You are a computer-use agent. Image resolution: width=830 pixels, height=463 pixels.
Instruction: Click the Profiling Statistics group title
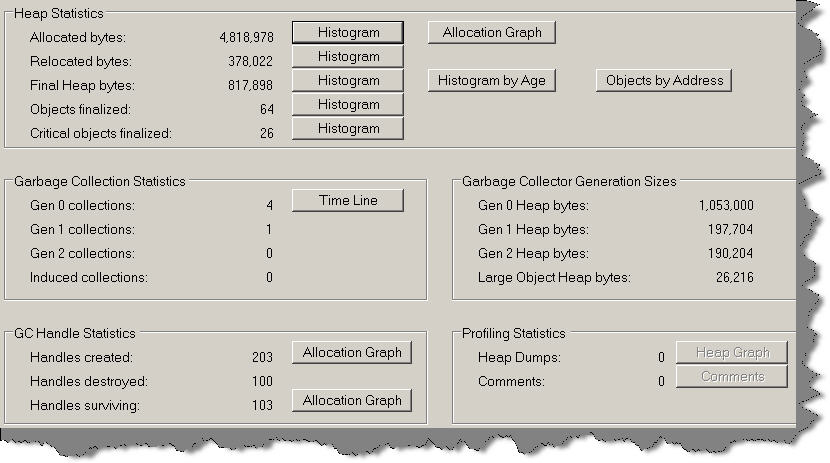pyautogui.click(x=513, y=333)
